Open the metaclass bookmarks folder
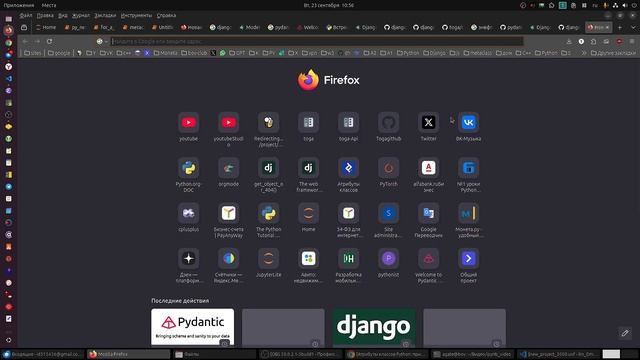The height and width of the screenshot is (360, 640). pyautogui.click(x=478, y=53)
